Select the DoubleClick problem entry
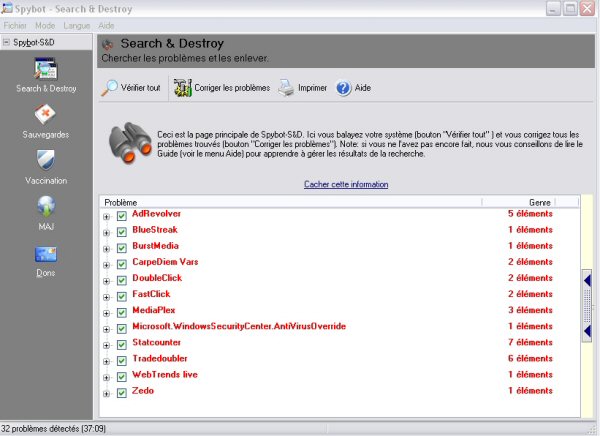Screen dimensions: 600x436 point(157,278)
